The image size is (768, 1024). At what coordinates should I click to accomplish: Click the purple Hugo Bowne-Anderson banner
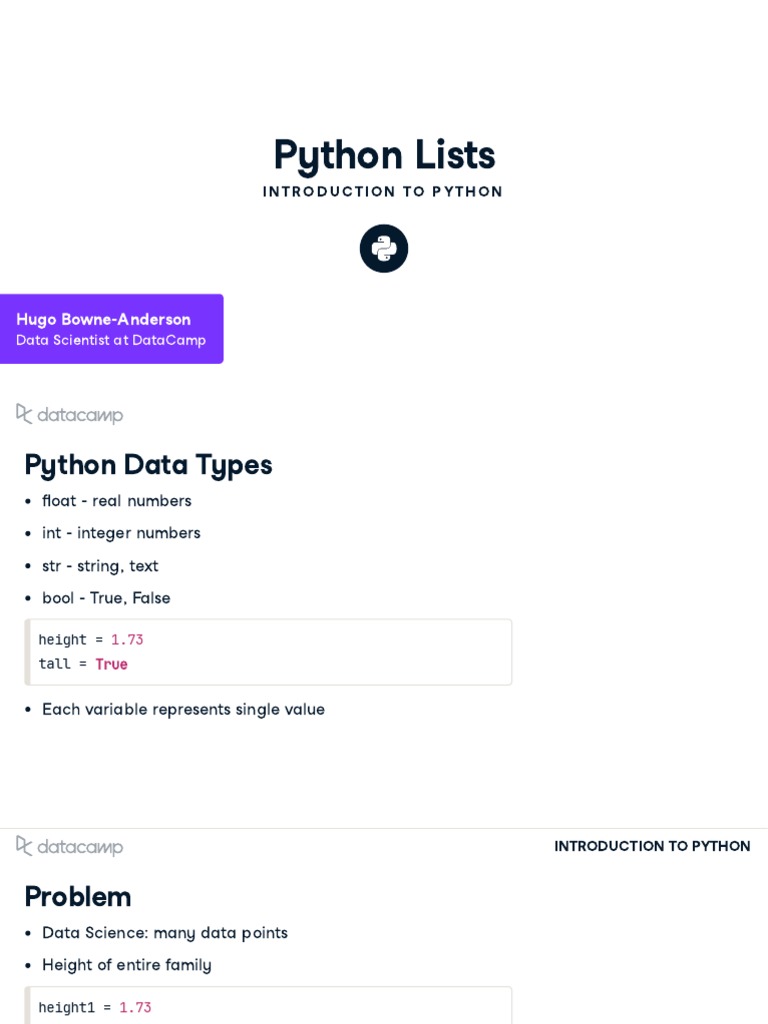pos(111,329)
